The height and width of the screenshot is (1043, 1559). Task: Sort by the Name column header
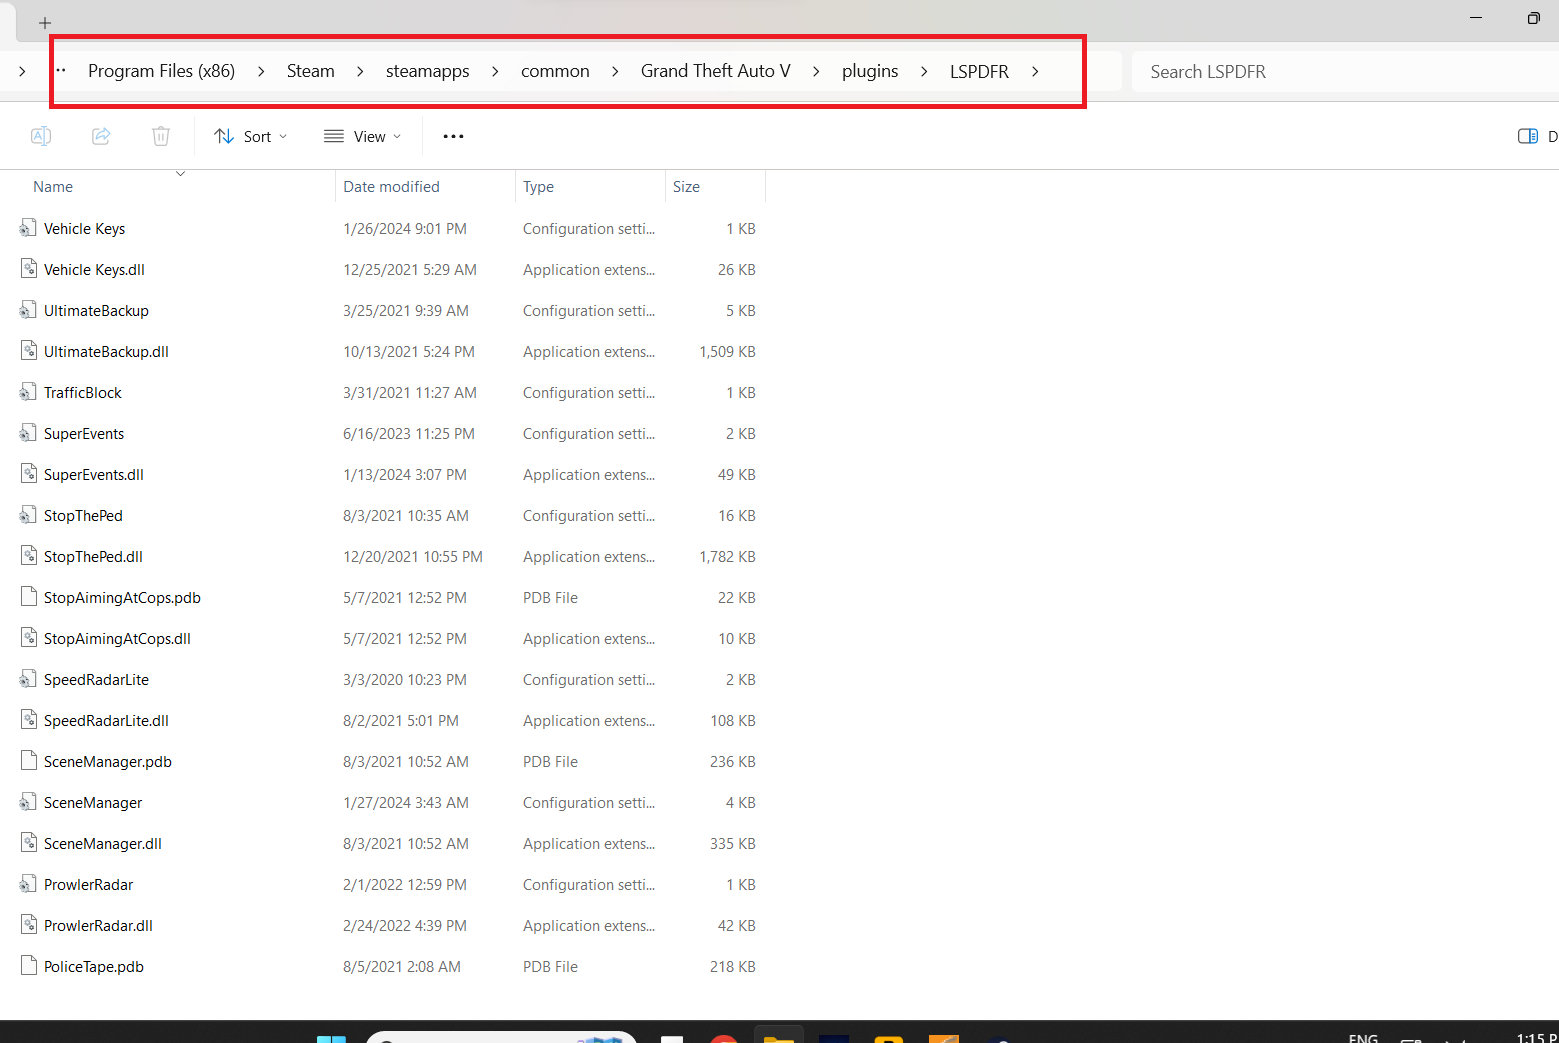coord(53,187)
